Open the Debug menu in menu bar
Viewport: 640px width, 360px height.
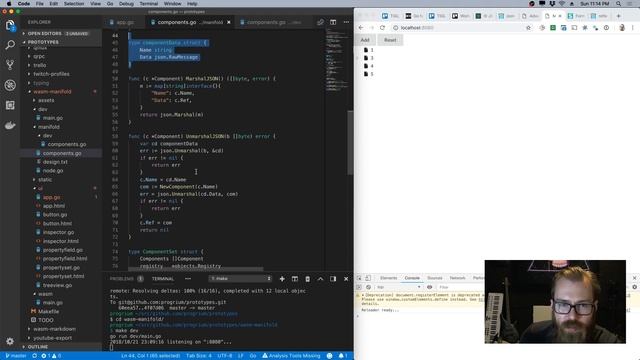coord(126,4)
